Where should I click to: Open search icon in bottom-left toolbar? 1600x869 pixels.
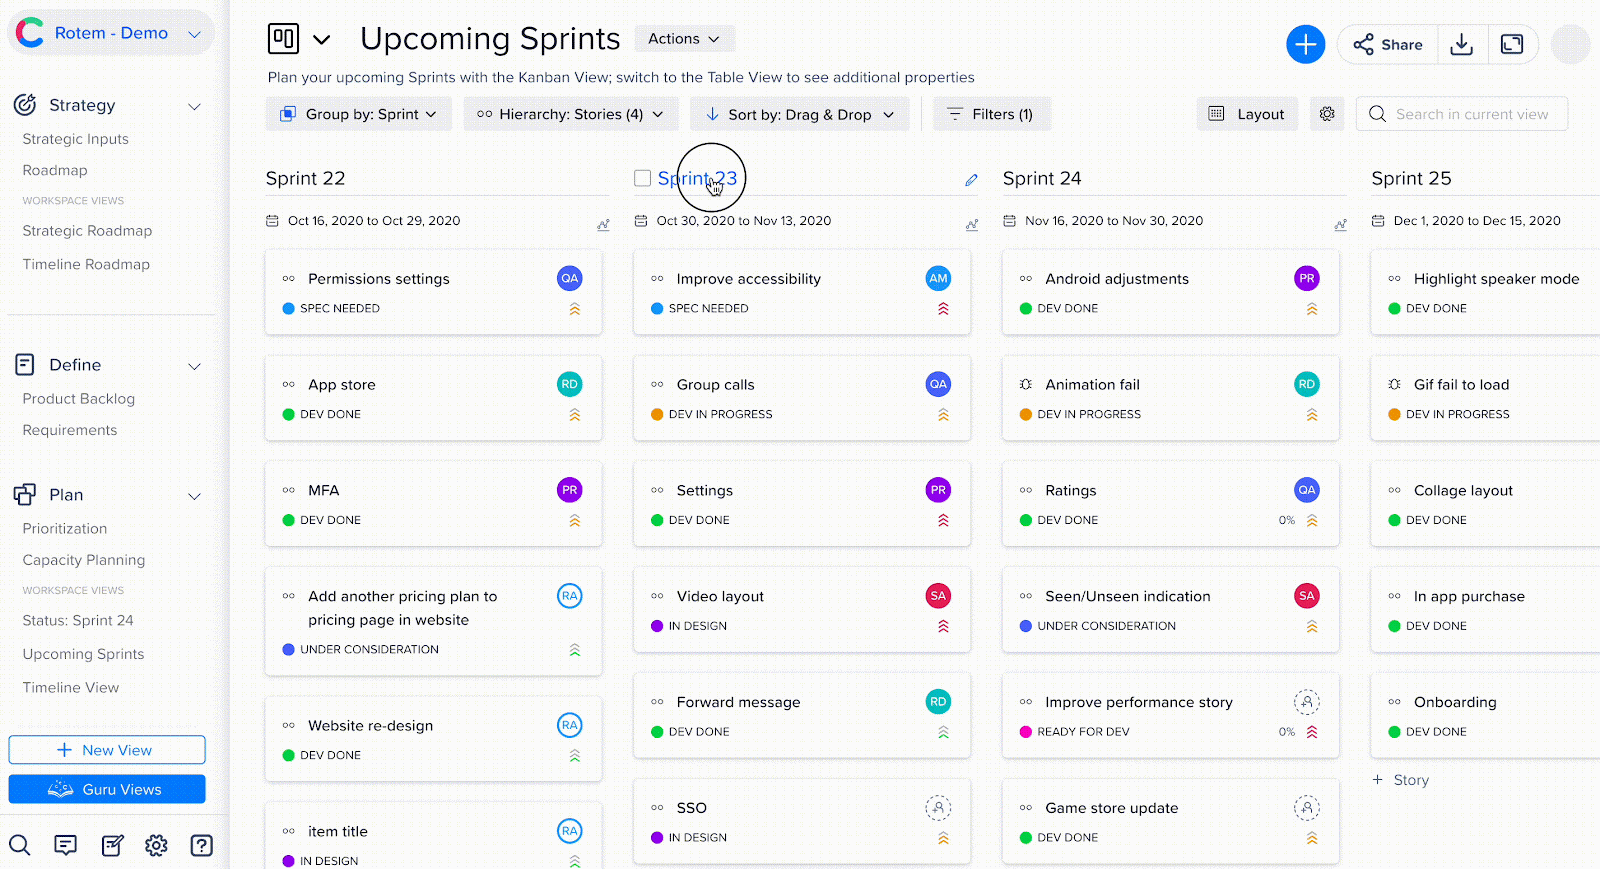pyautogui.click(x=20, y=845)
